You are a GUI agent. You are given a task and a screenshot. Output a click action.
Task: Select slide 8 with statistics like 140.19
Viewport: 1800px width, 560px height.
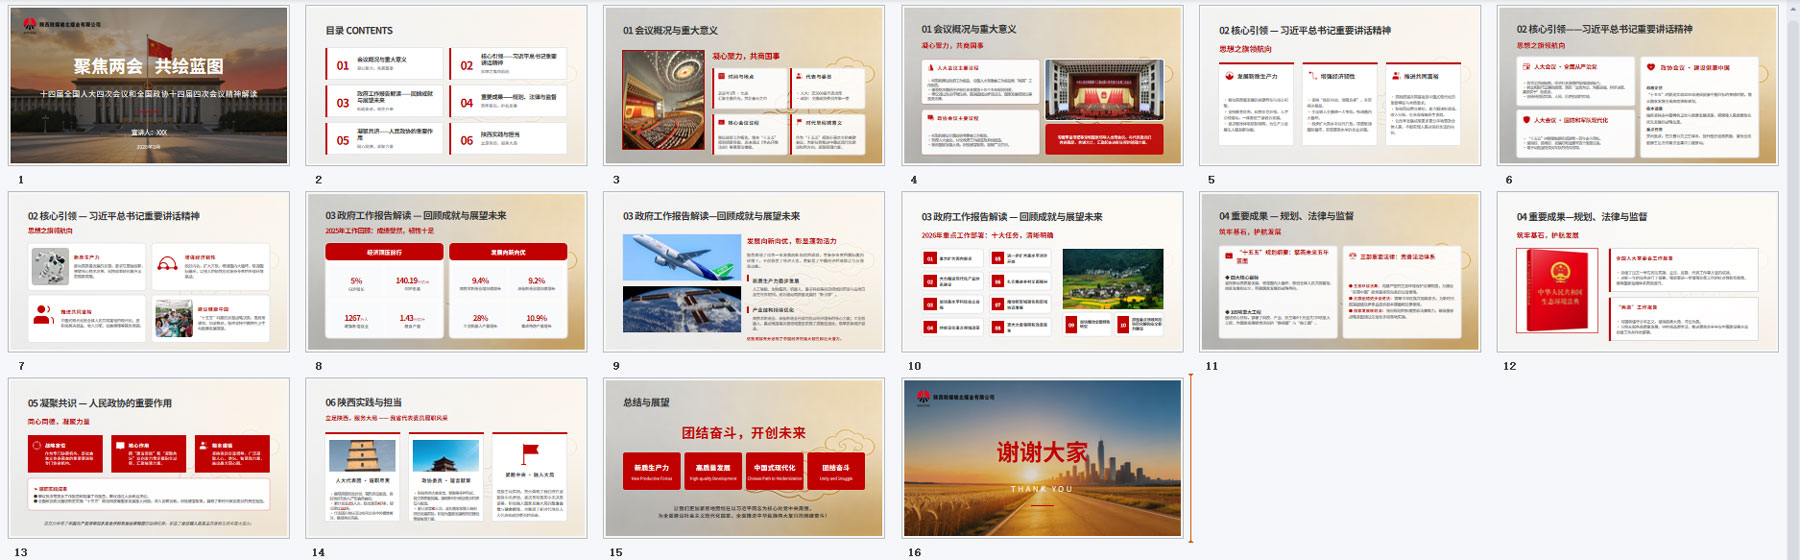pos(446,272)
